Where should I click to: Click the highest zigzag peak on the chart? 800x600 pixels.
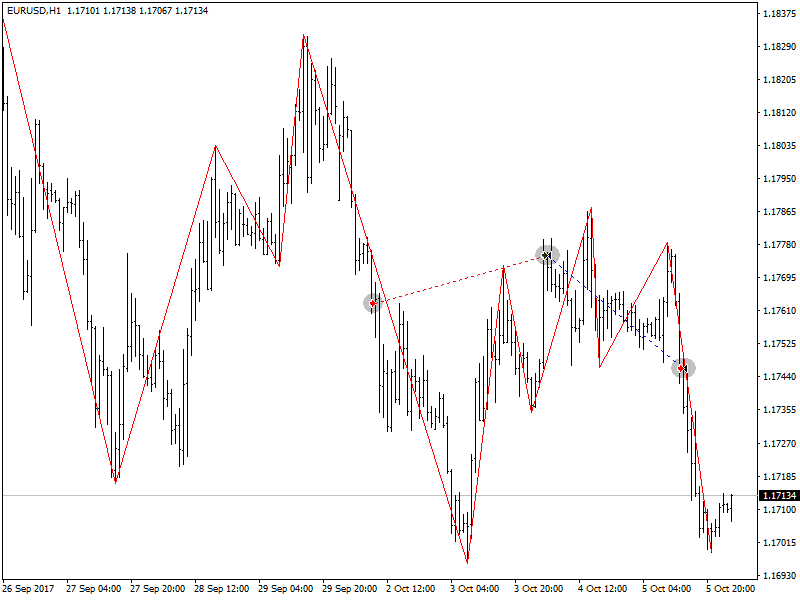(x=304, y=36)
